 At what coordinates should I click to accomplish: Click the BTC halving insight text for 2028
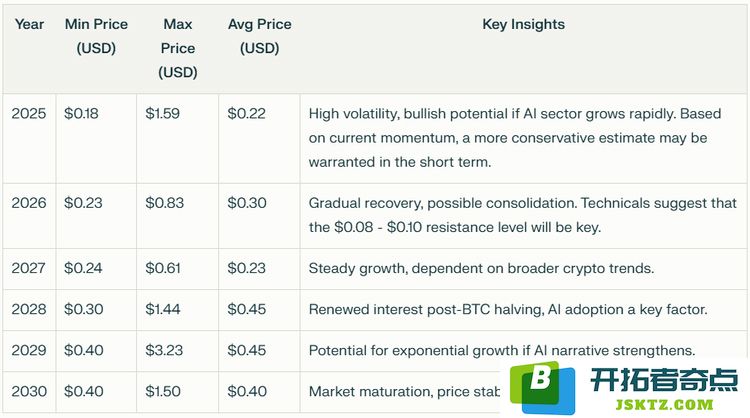tap(508, 309)
